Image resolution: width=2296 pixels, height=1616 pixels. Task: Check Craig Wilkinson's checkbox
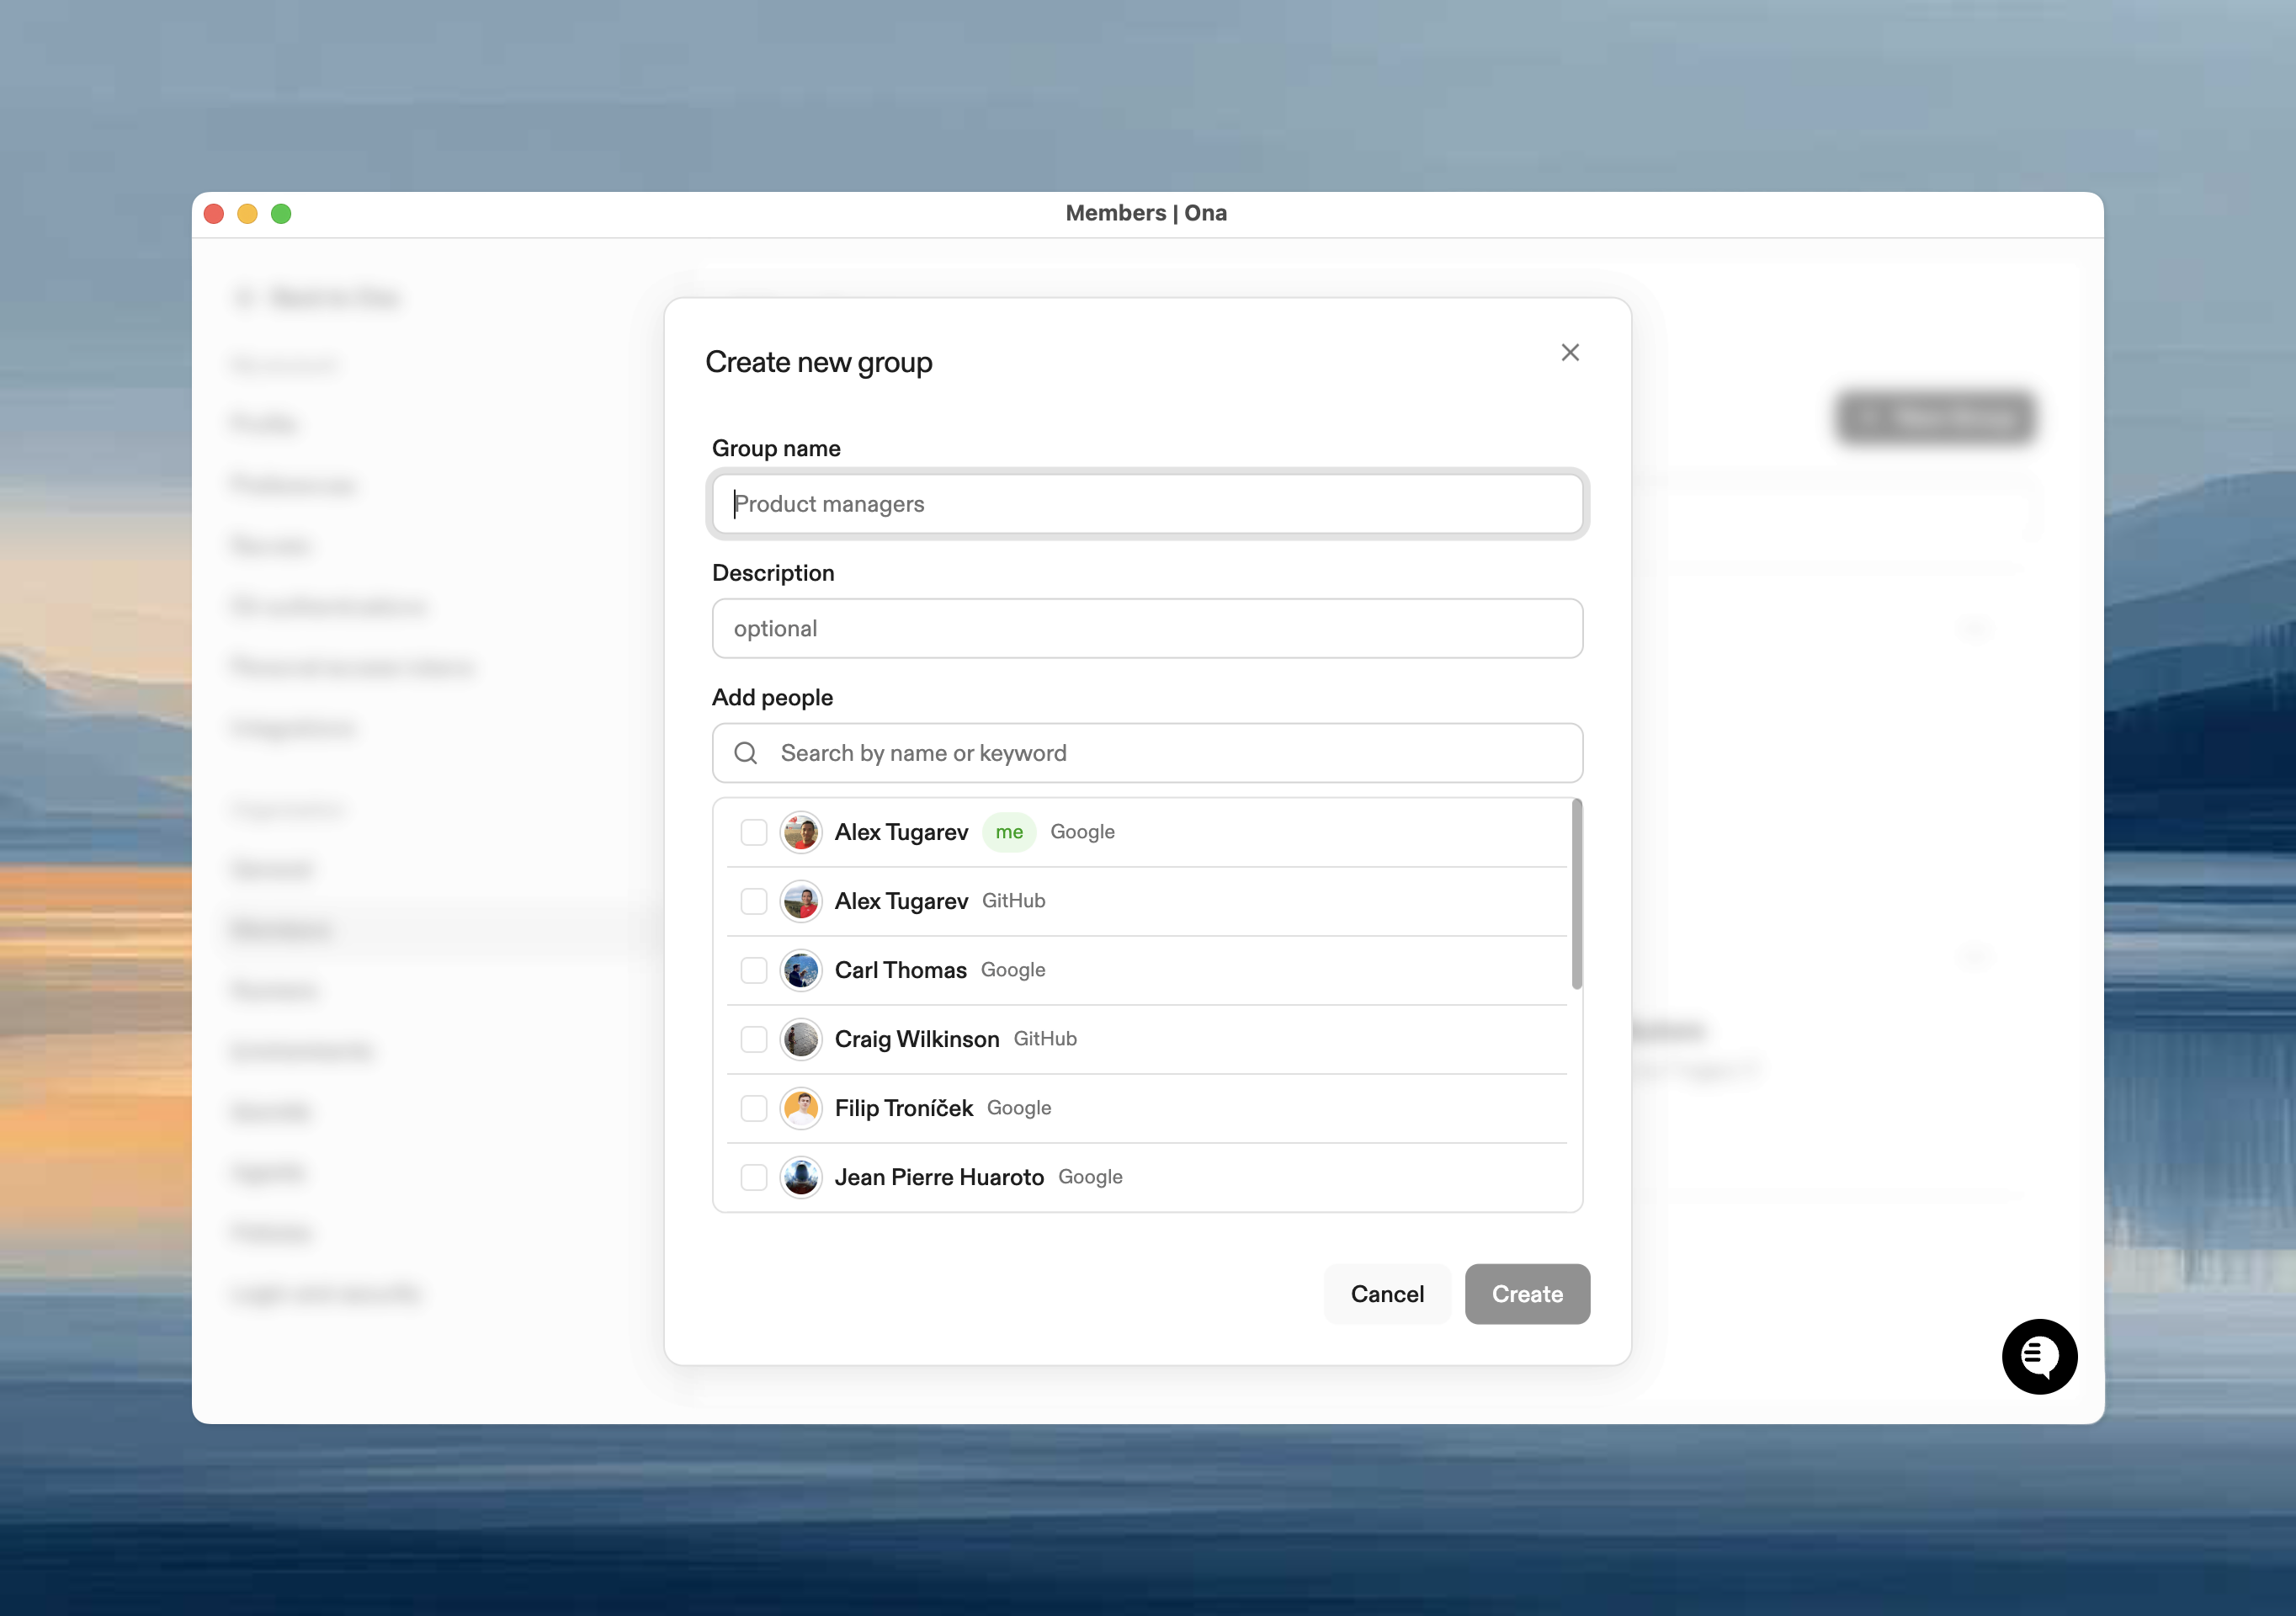point(753,1039)
